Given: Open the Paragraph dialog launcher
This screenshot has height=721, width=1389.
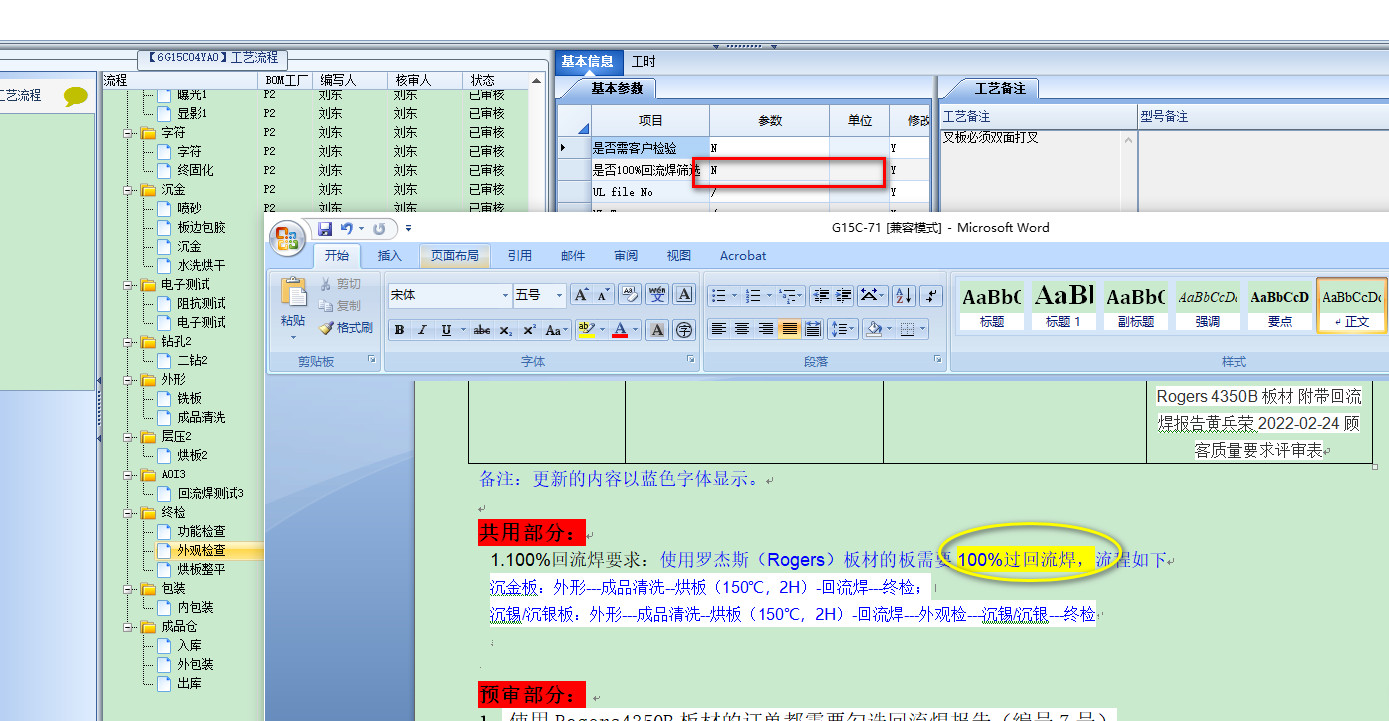Looking at the screenshot, I should click(x=938, y=359).
